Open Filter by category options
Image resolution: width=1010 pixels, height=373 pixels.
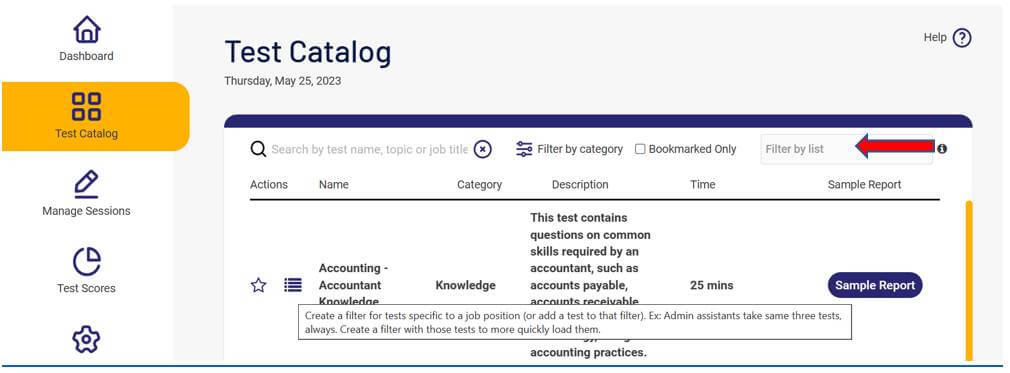[569, 149]
